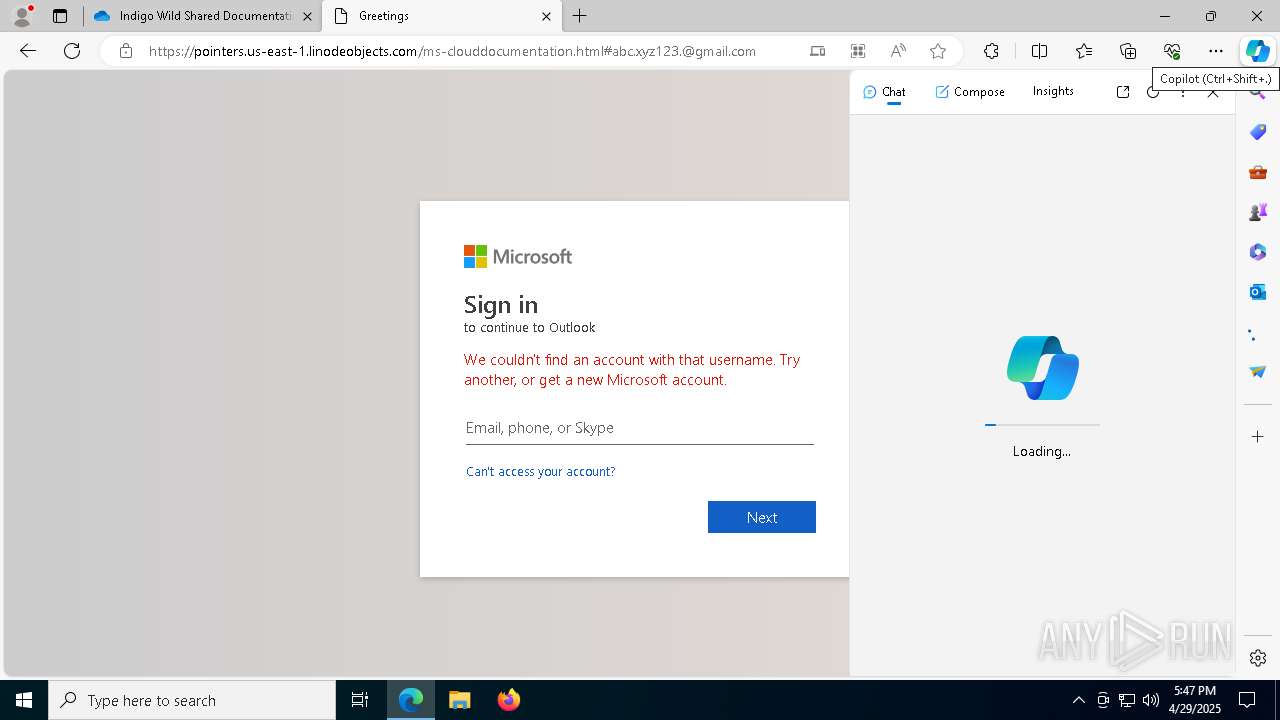This screenshot has height=720, width=1280.
Task: Open a new browser tab
Action: [x=580, y=16]
